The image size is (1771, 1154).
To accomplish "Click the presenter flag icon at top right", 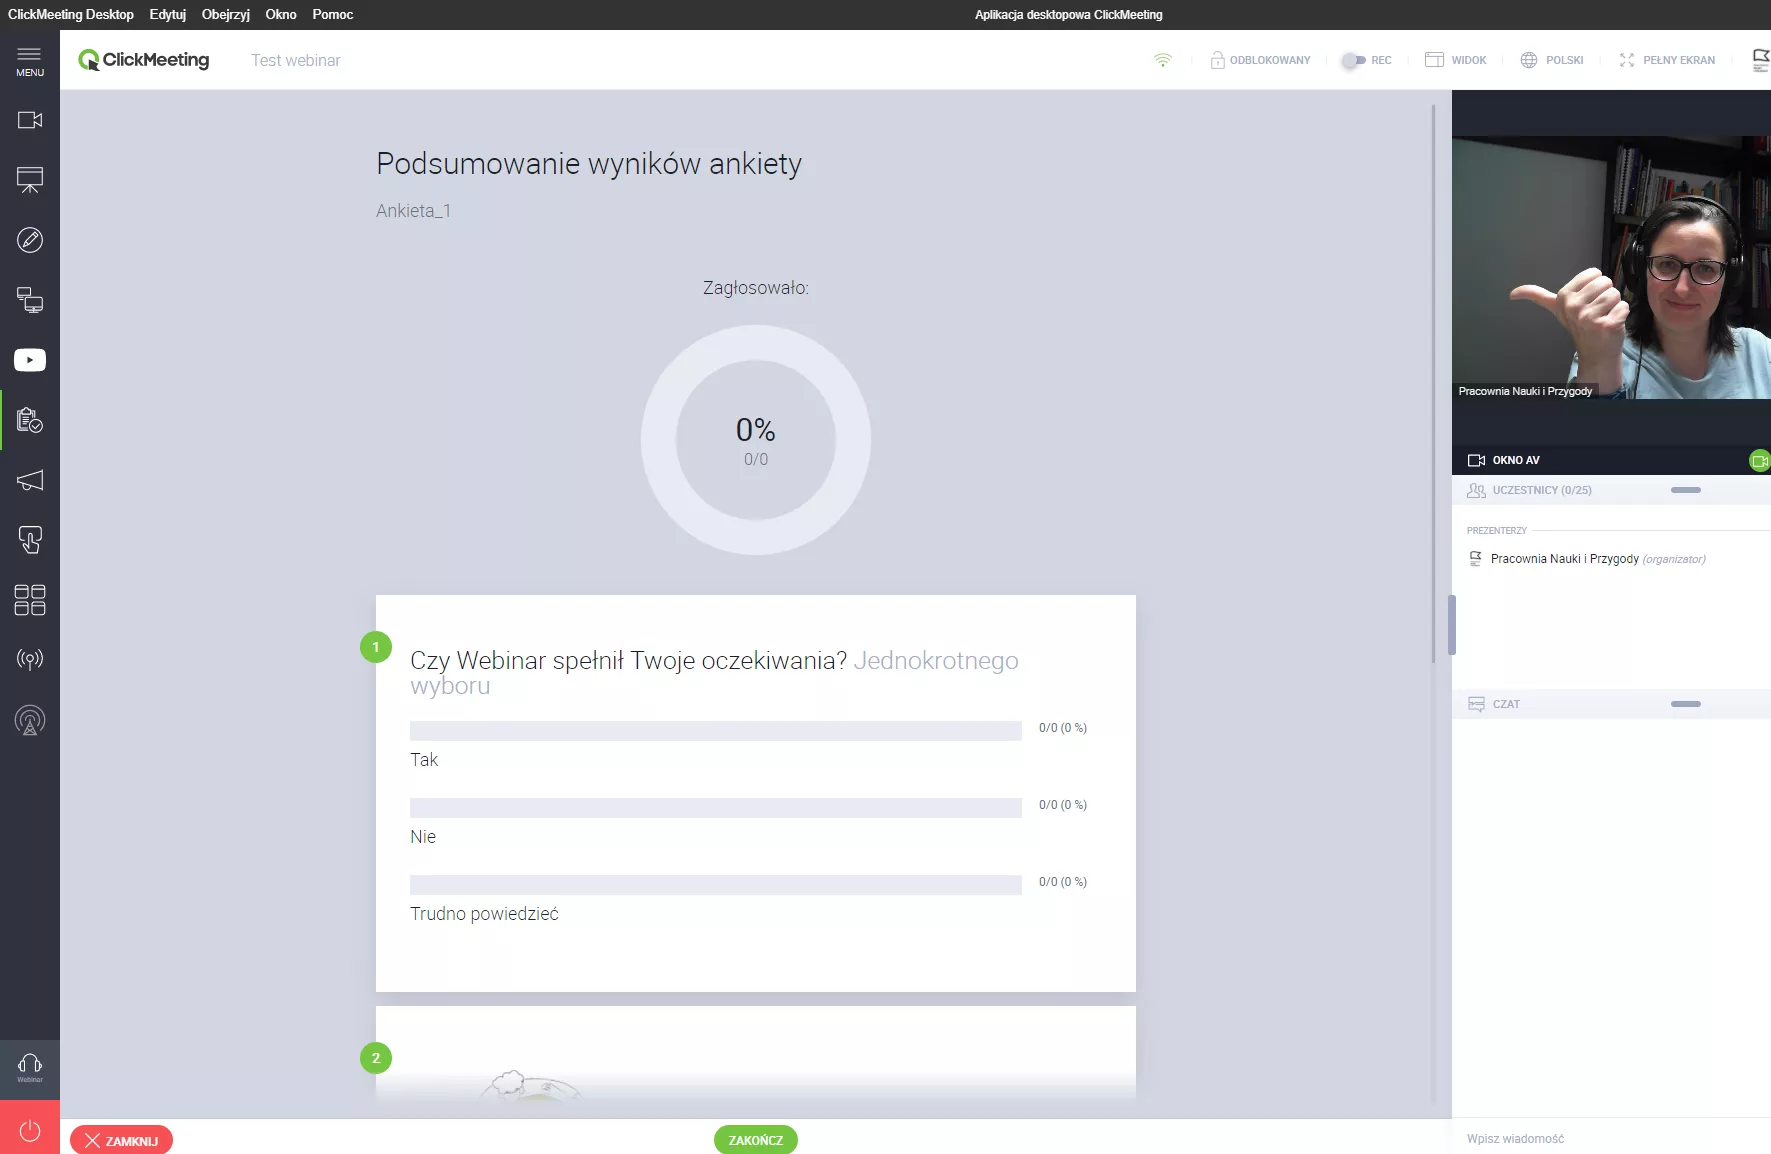I will coord(1761,60).
